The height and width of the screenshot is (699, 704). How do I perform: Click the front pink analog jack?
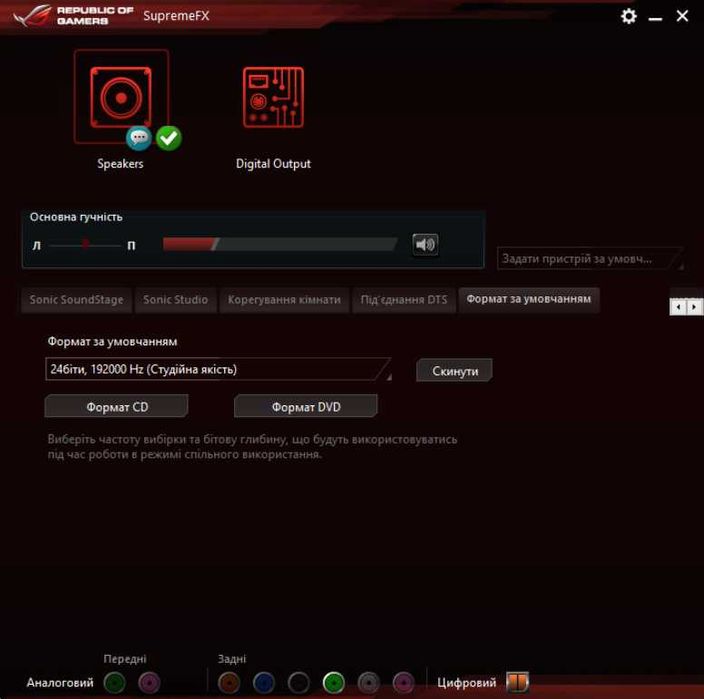click(149, 683)
